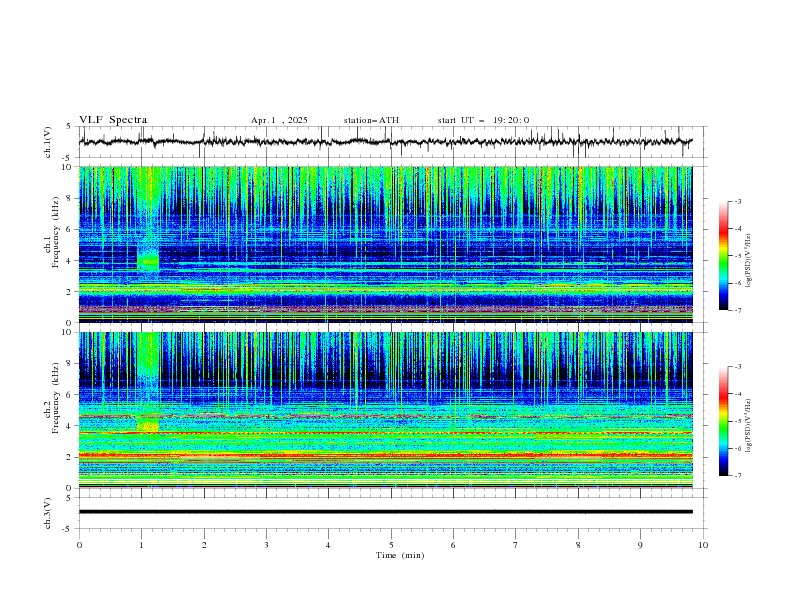Select the "Apr. 1 , 2025" date text
792x612 pixels.
[279, 120]
